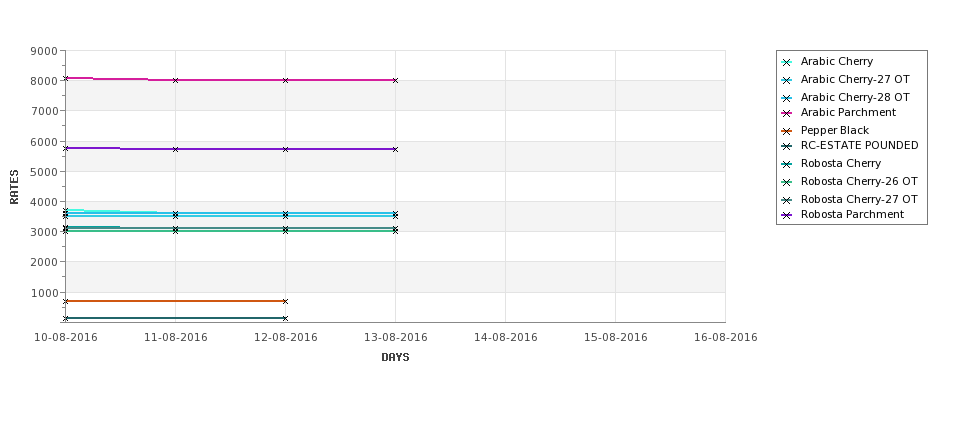Click the Robosta Cherry-27 OT legend marker
The image size is (975, 429).
click(787, 200)
